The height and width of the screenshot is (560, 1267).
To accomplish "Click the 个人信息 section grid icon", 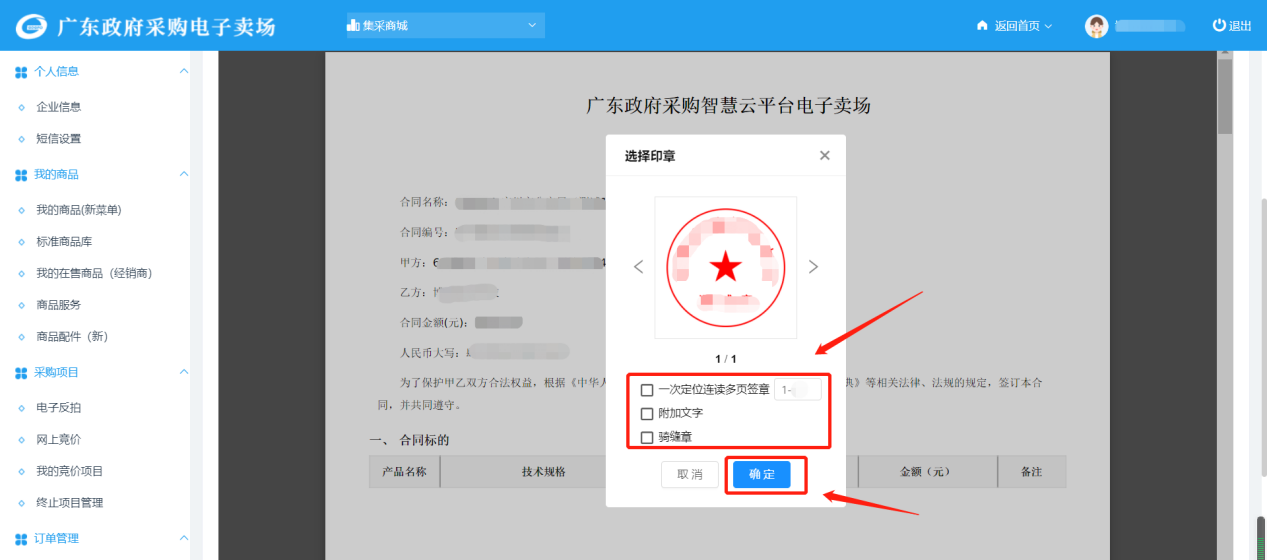I will 21,72.
